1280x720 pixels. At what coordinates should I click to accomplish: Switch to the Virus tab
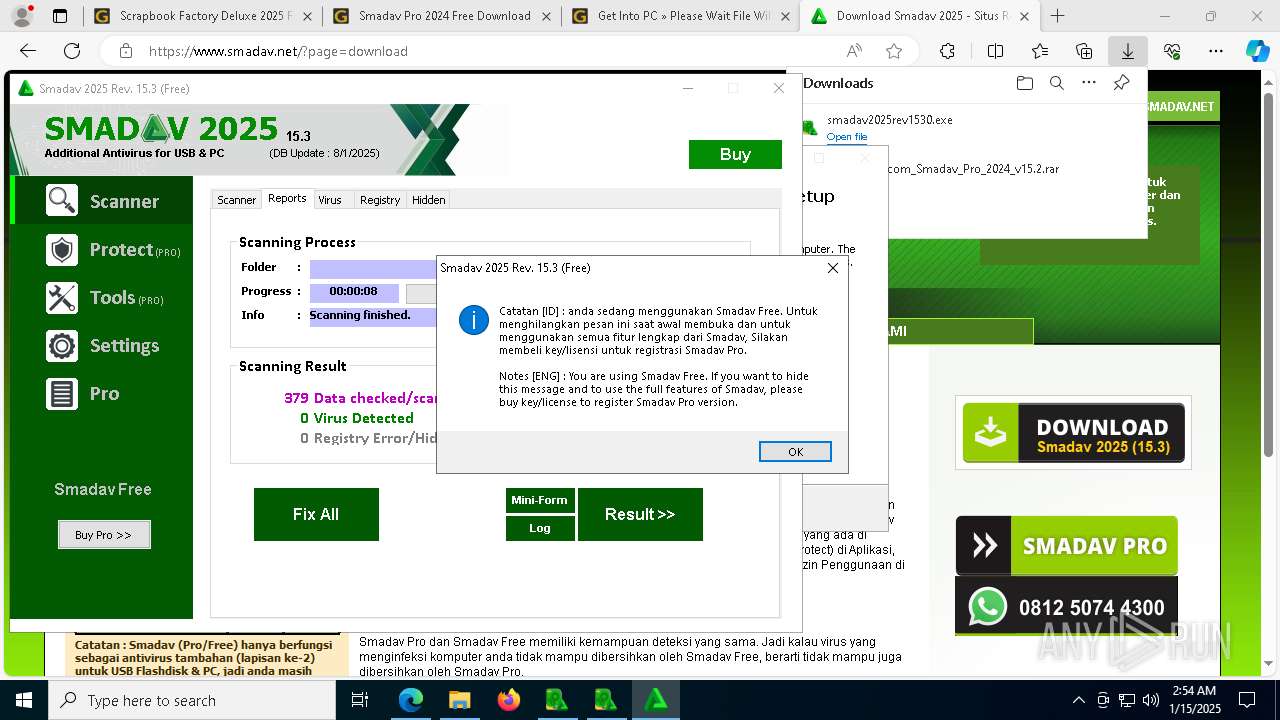tap(330, 200)
